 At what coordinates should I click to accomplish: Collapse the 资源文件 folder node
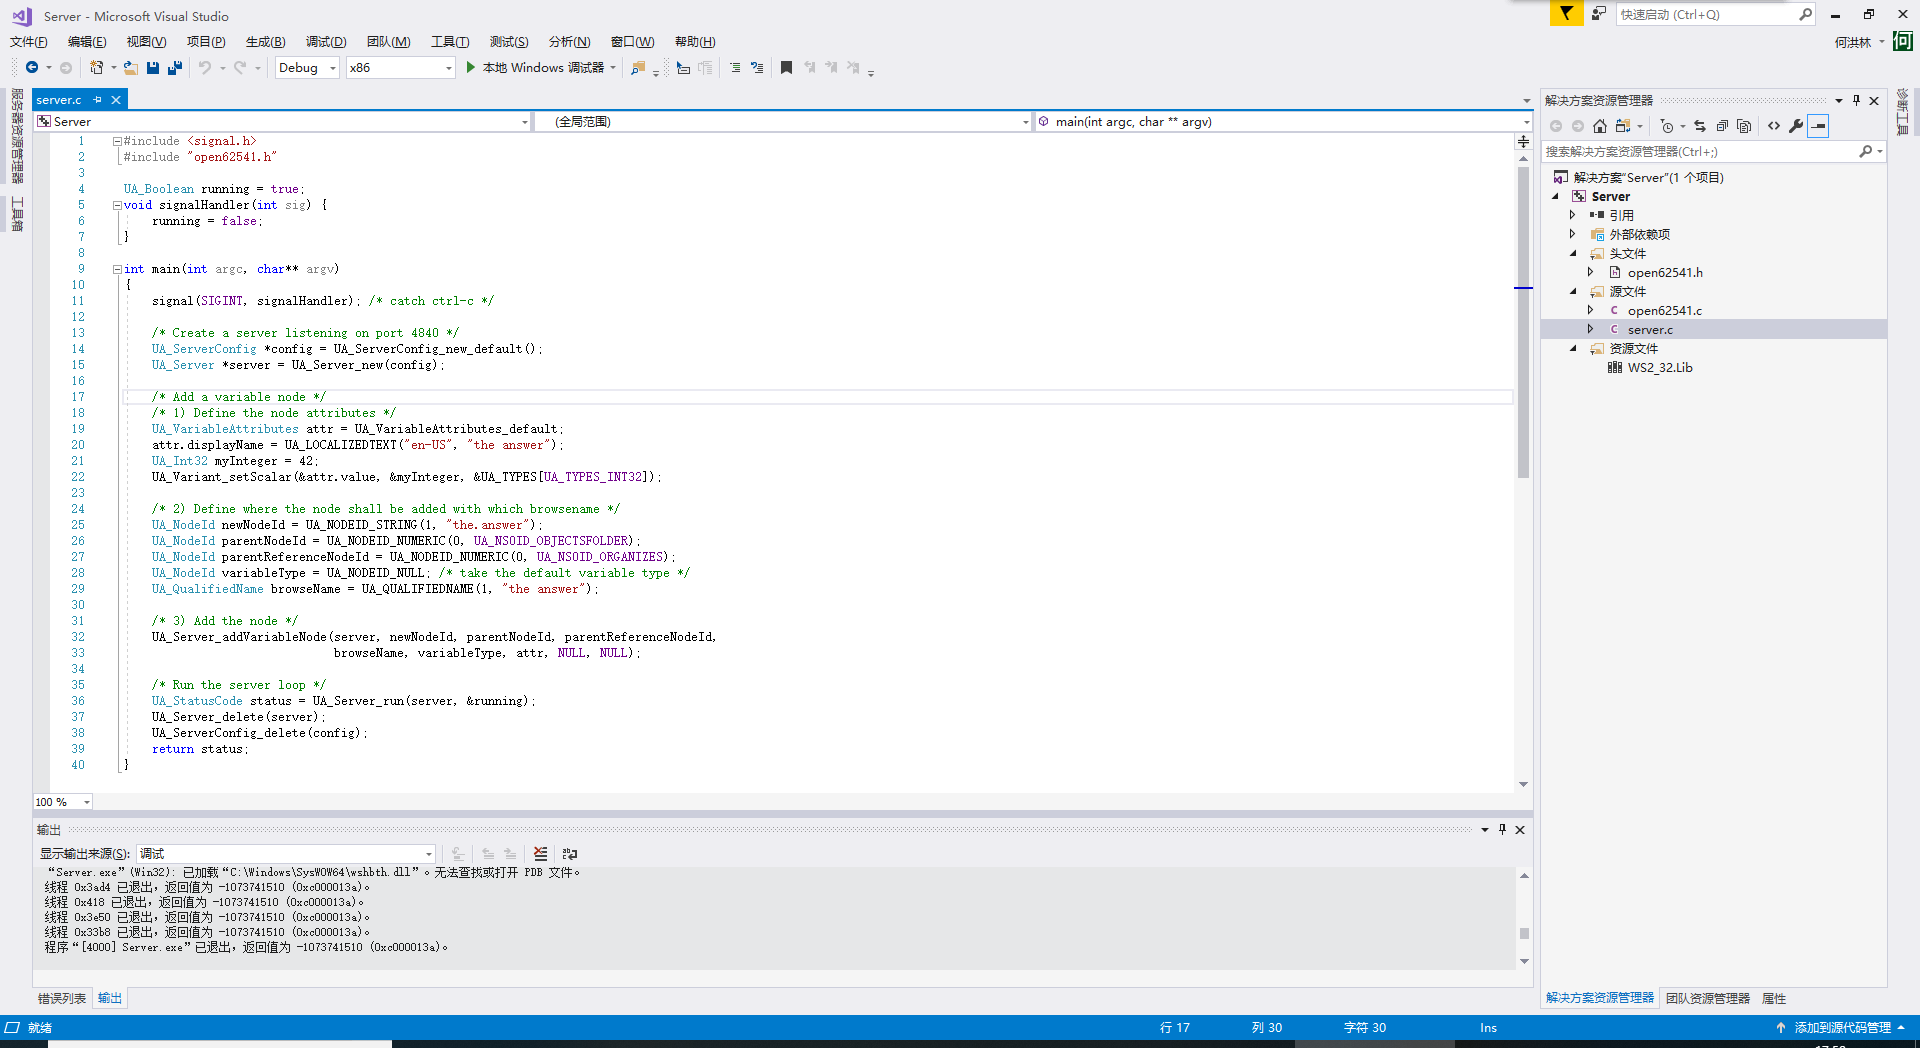coord(1573,348)
